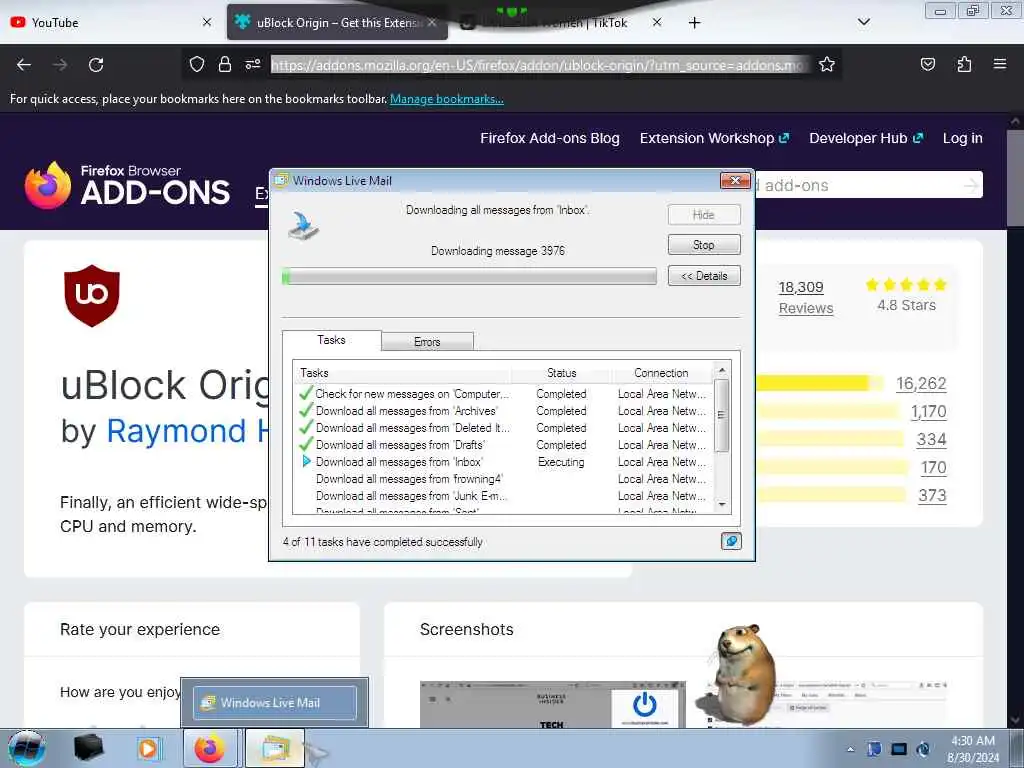Click the pin dialog icon in status bar

pos(731,541)
